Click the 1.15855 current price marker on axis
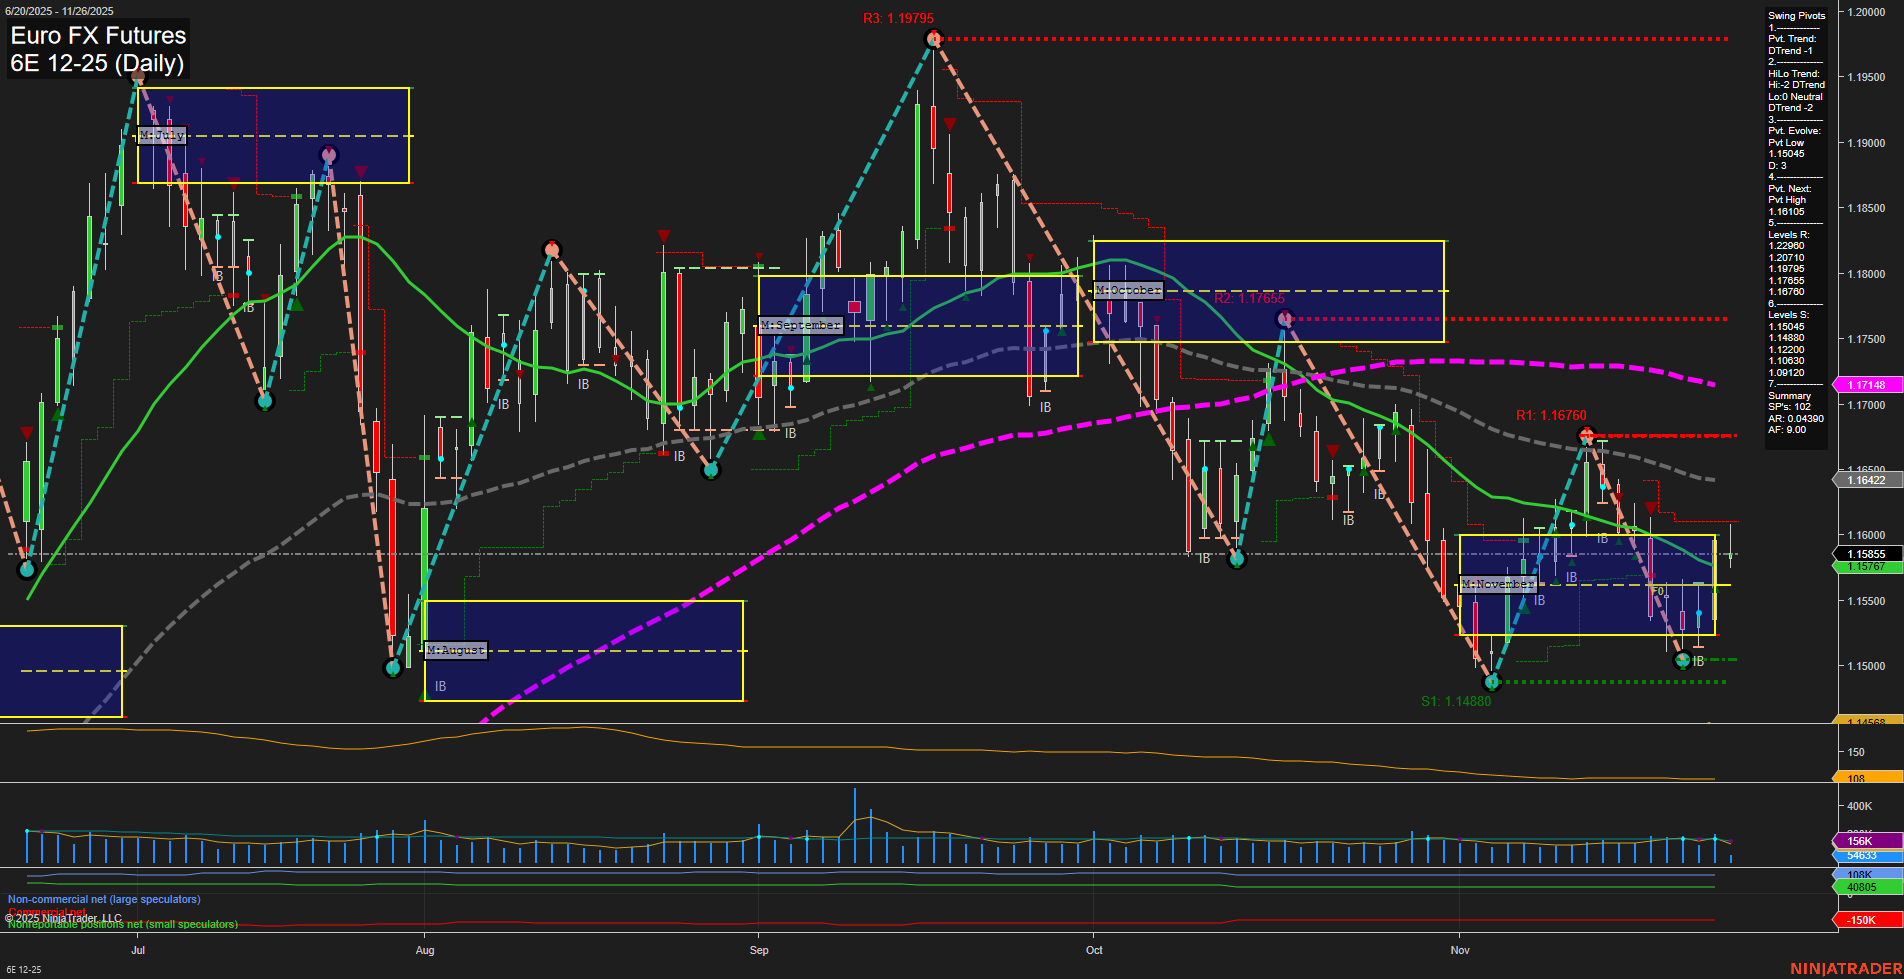Viewport: 1904px width, 979px height. (x=1866, y=554)
